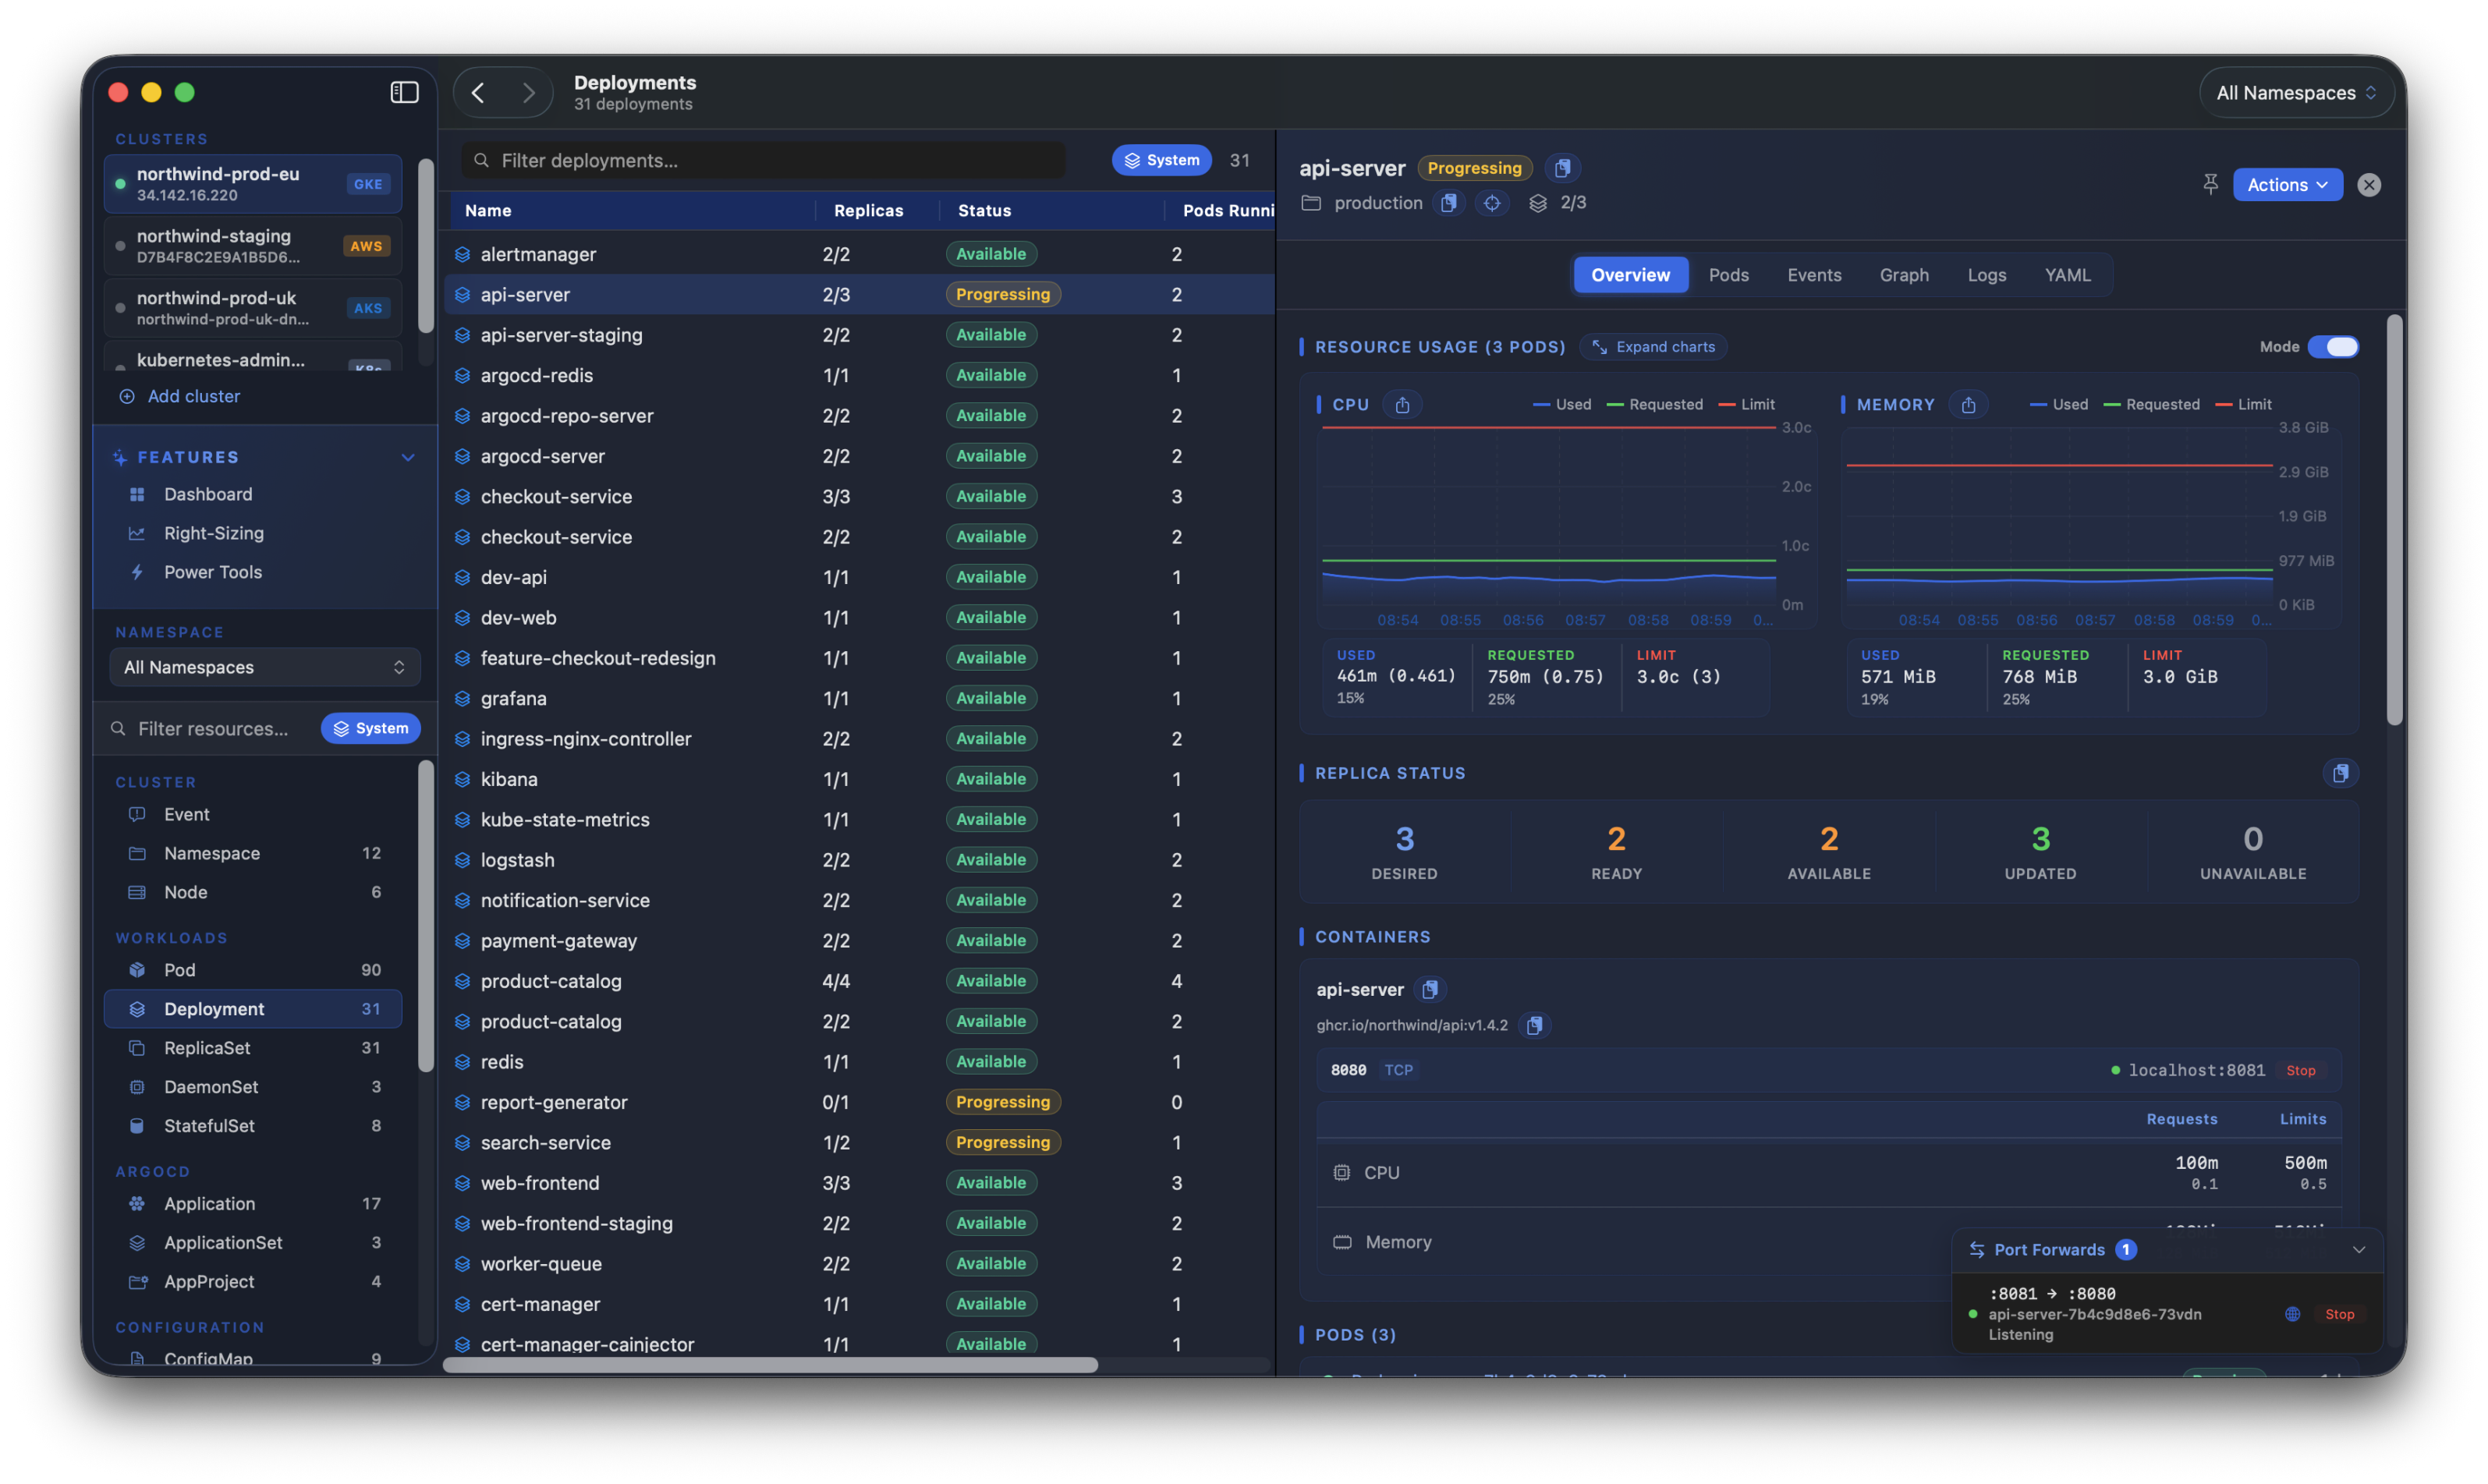Toggle System filter in deployments list

(1161, 160)
